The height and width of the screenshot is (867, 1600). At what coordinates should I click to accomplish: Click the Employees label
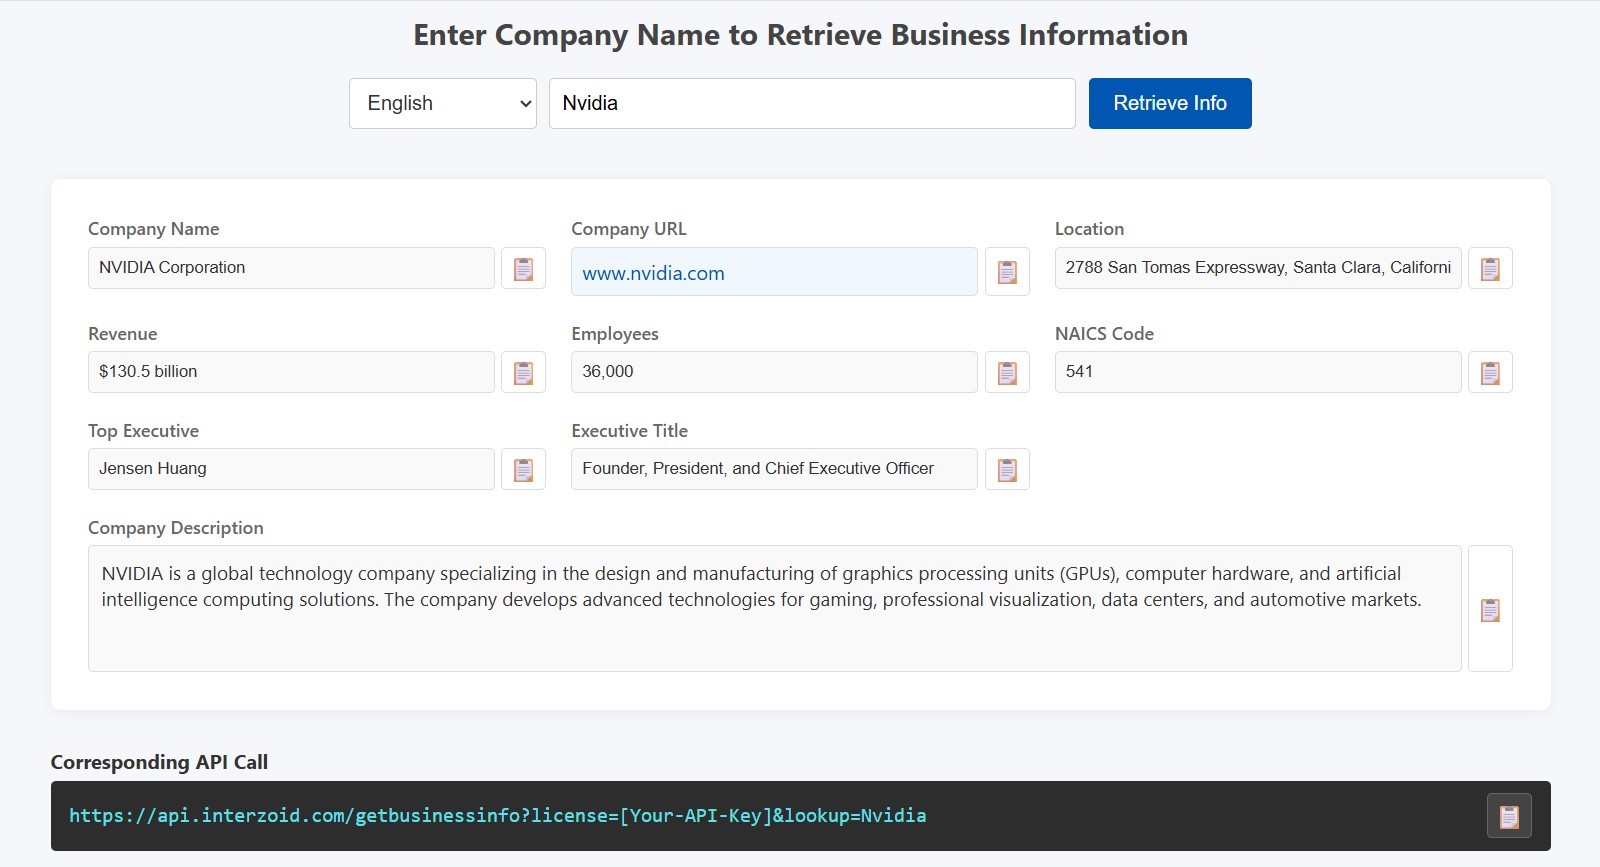(x=615, y=334)
